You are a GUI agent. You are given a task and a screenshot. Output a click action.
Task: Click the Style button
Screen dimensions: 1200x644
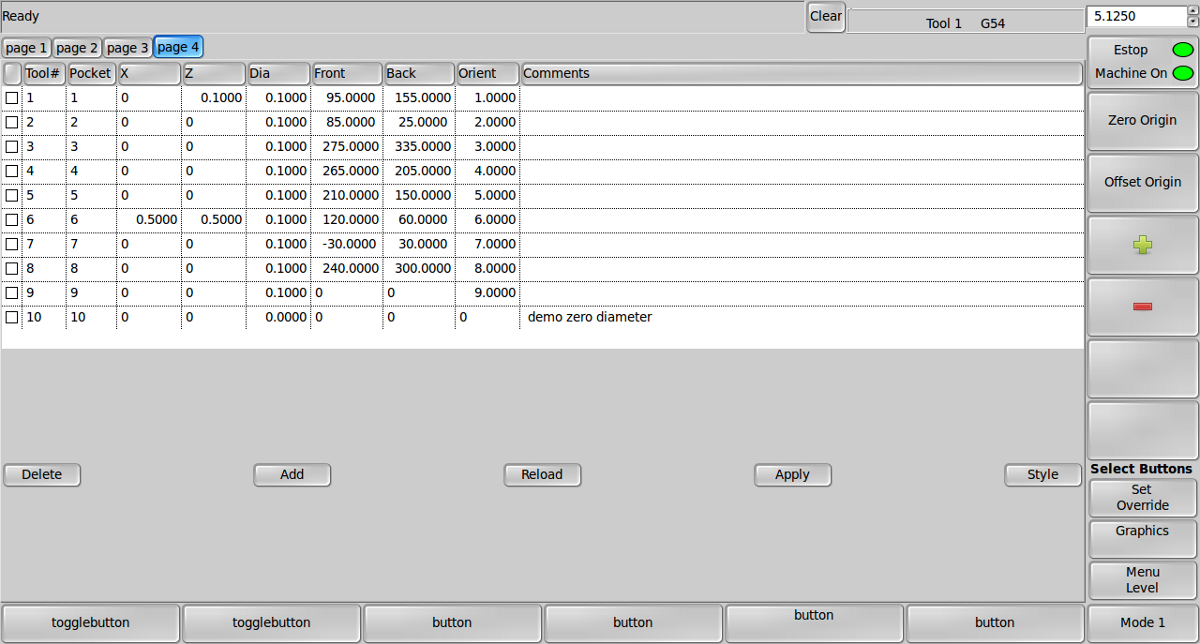tap(1043, 475)
